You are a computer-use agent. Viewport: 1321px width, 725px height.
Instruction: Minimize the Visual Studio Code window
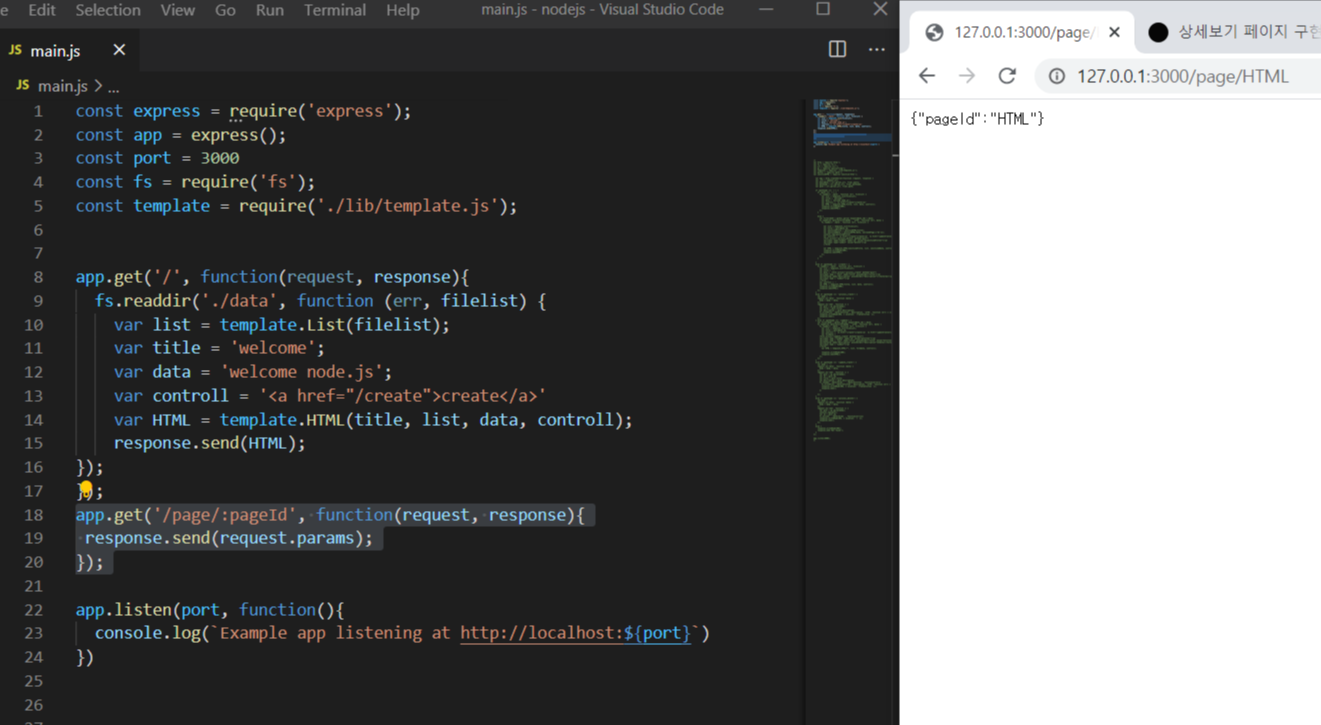coord(766,10)
